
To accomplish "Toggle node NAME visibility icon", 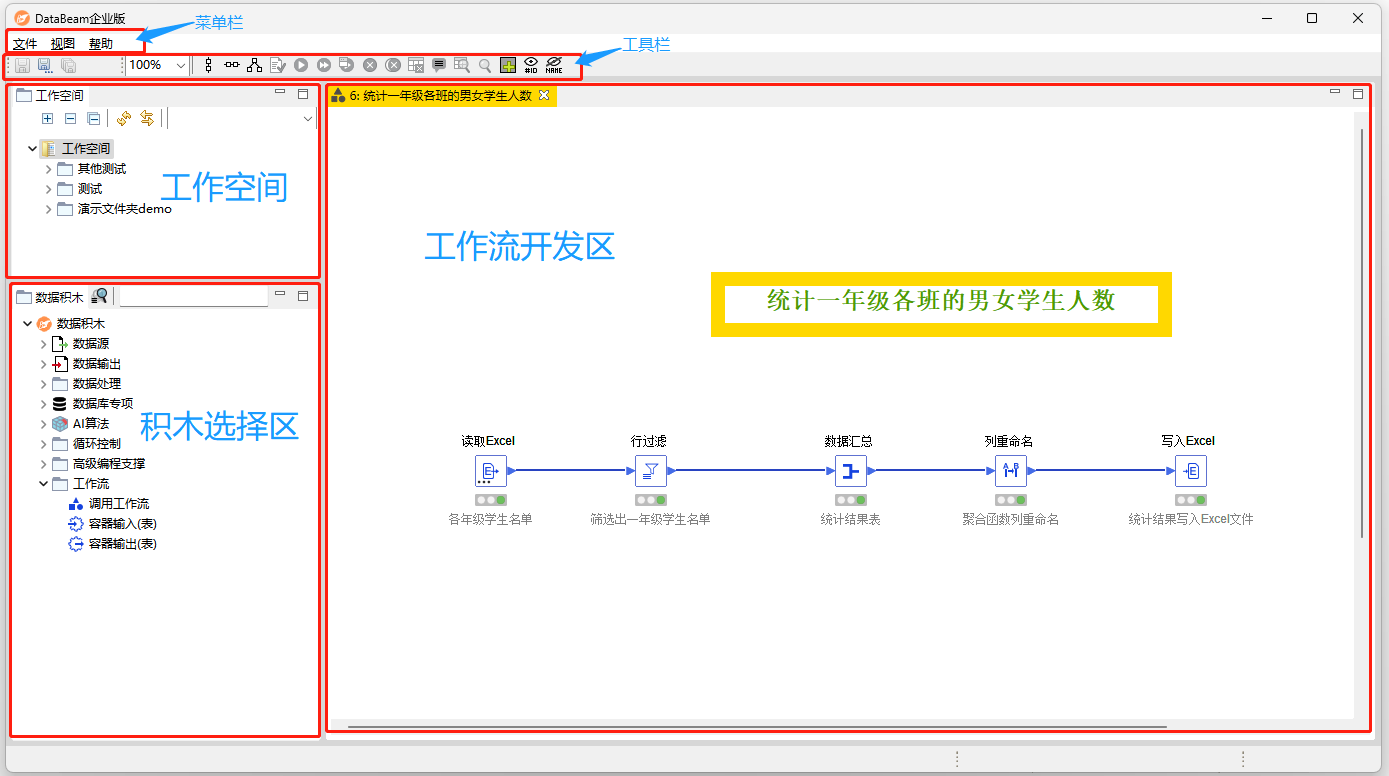I will [x=553, y=65].
